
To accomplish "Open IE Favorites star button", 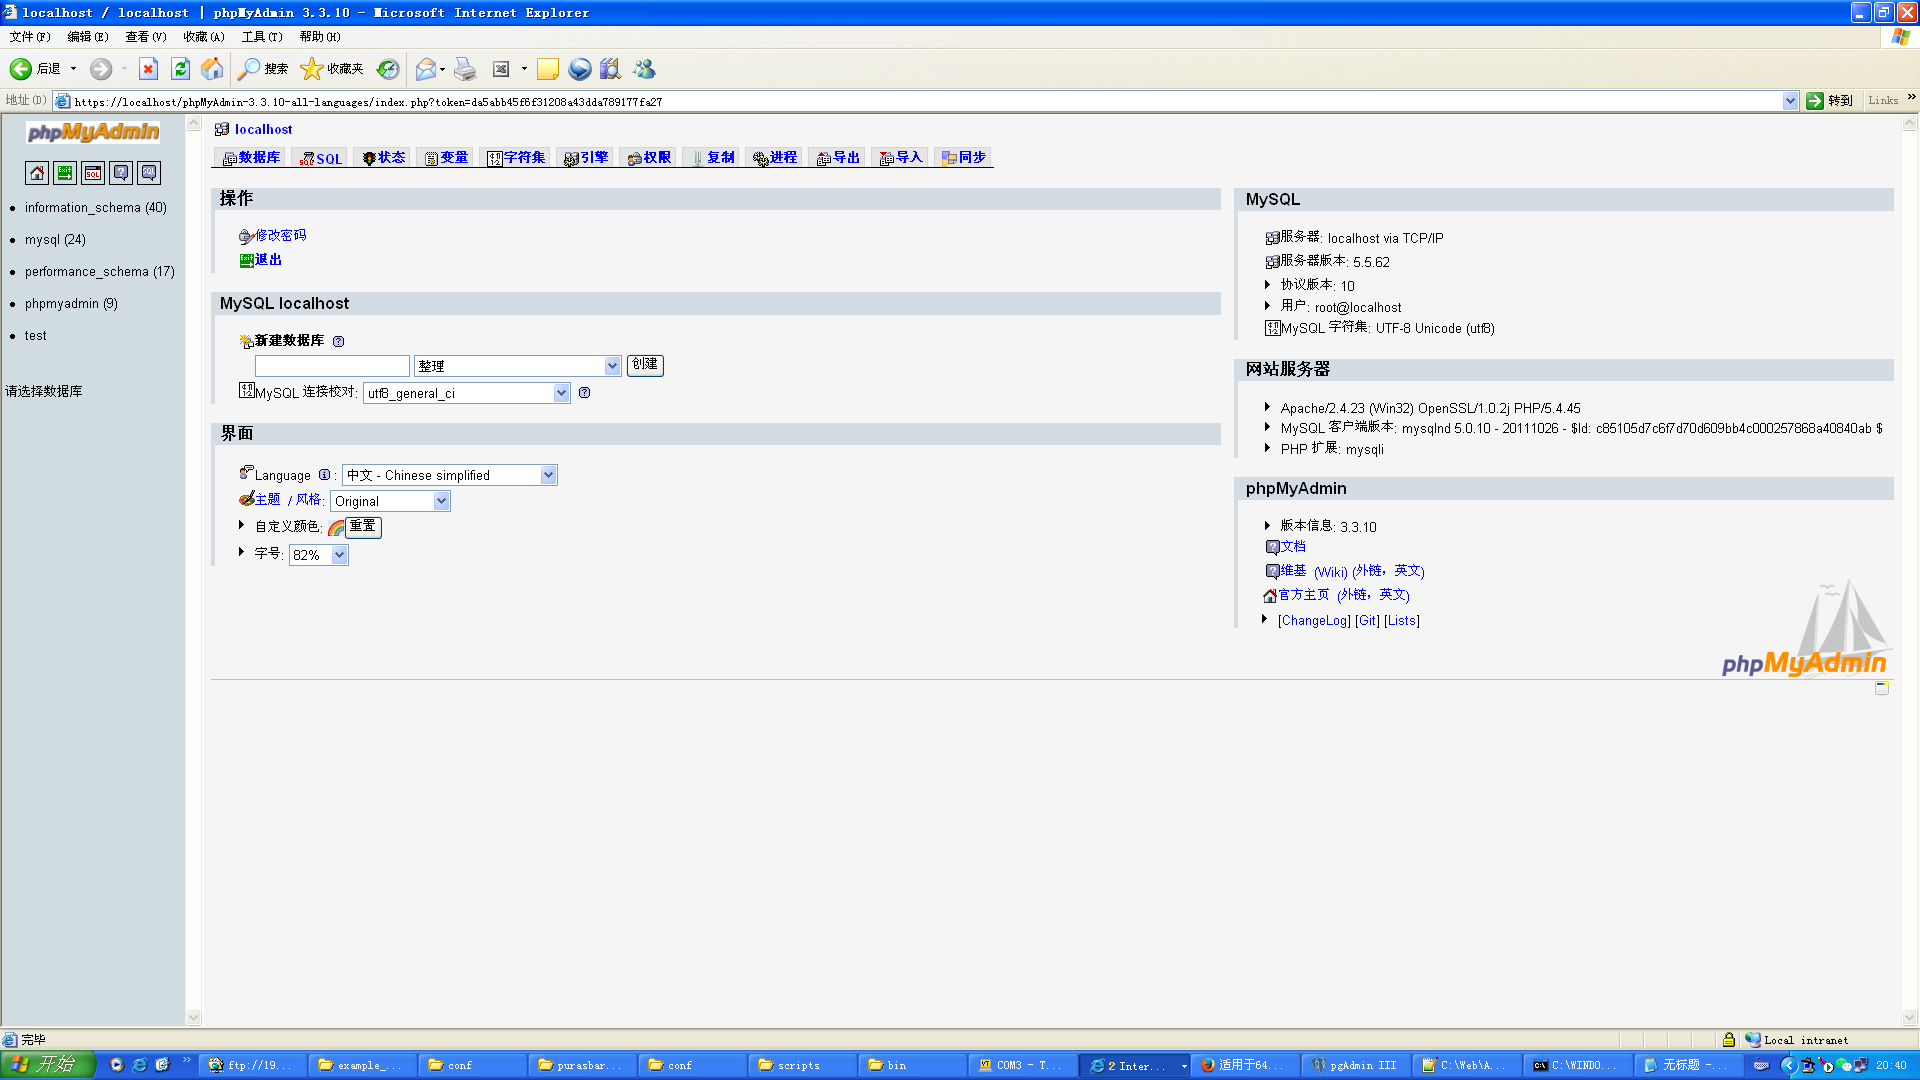I will (332, 69).
